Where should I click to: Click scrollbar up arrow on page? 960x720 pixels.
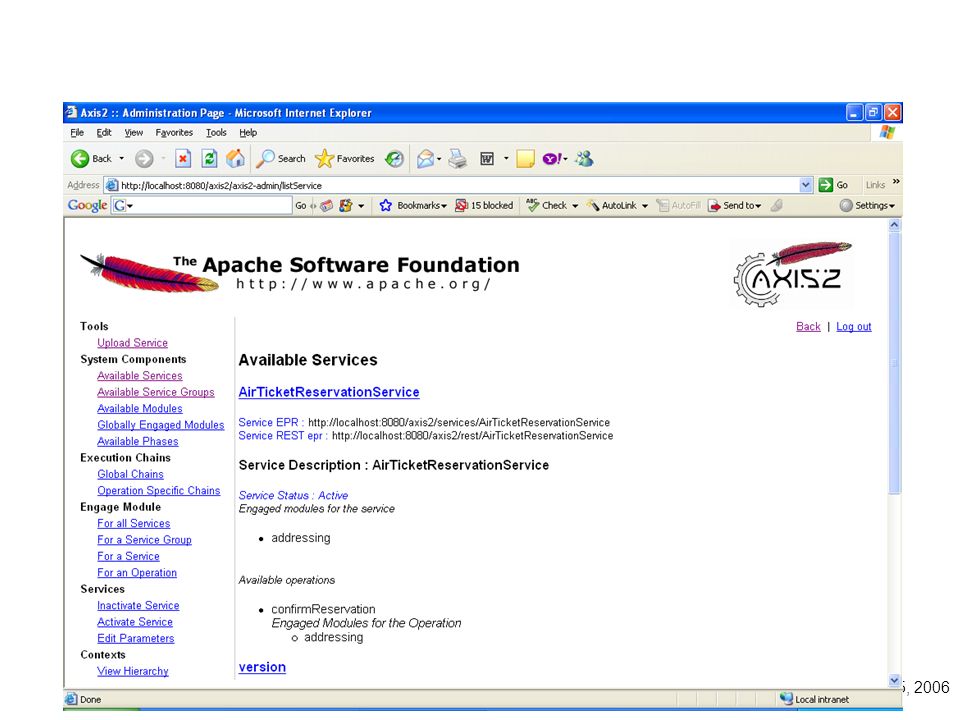(894, 225)
